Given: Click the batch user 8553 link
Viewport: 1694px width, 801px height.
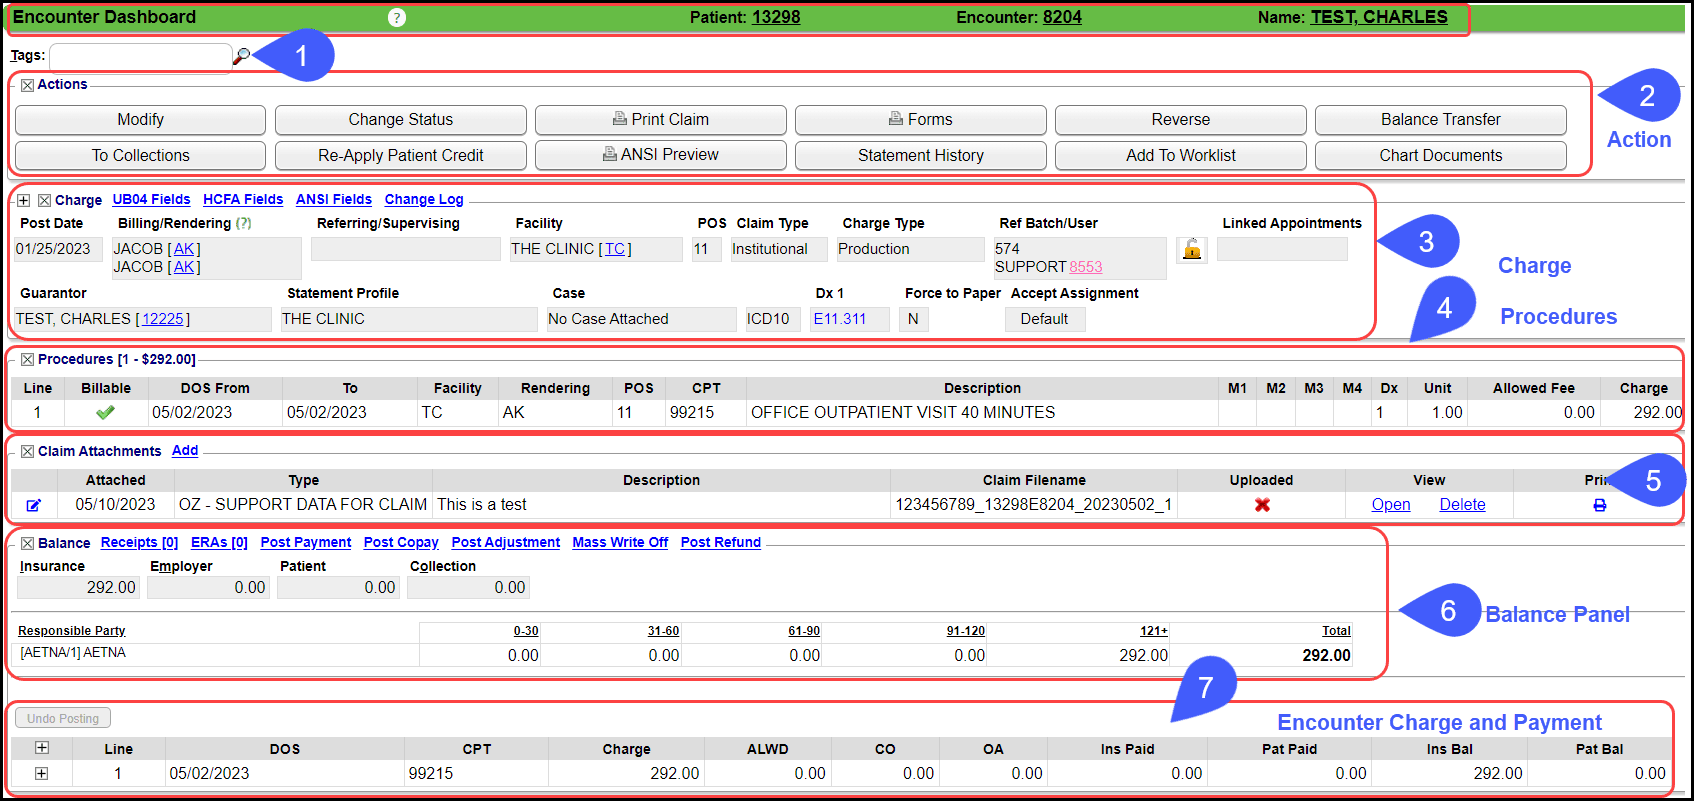Looking at the screenshot, I should click(1085, 267).
